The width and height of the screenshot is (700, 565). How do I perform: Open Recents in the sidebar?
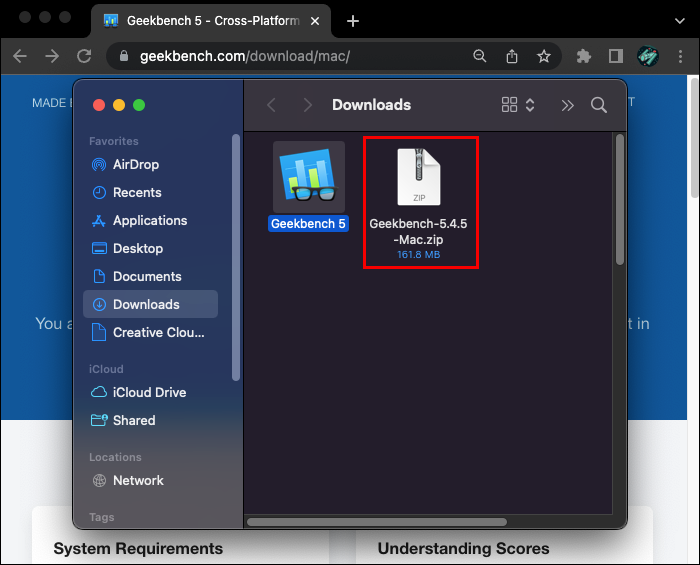click(150, 192)
